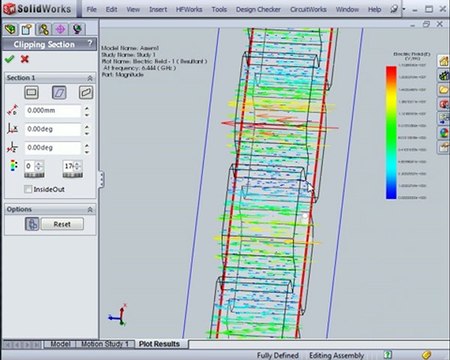The image size is (450, 360).
Task: Toggle the InsideOut checkbox
Action: tap(28, 189)
